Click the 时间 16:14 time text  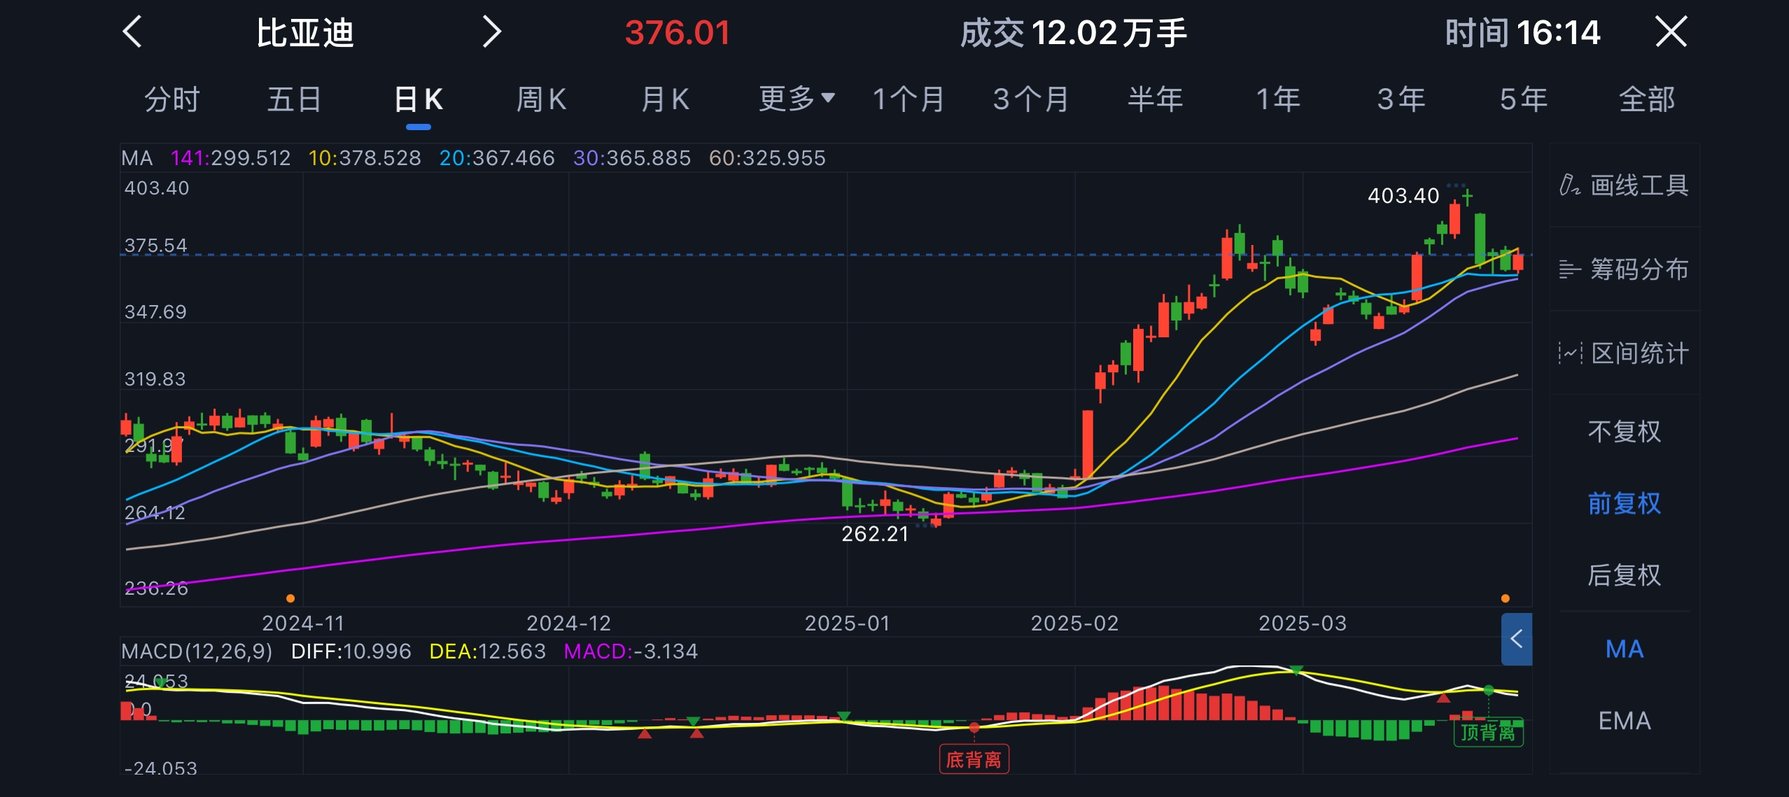click(x=1522, y=33)
